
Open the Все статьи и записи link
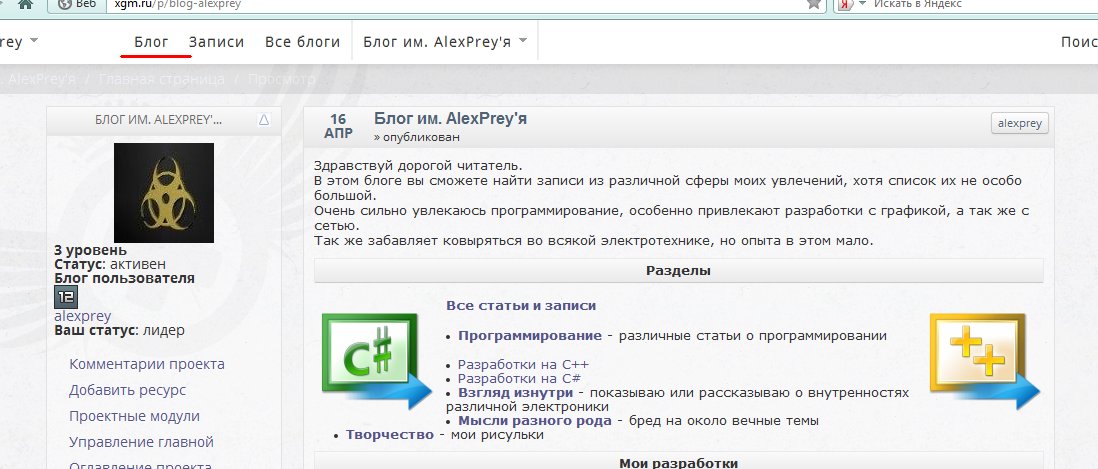tap(521, 306)
